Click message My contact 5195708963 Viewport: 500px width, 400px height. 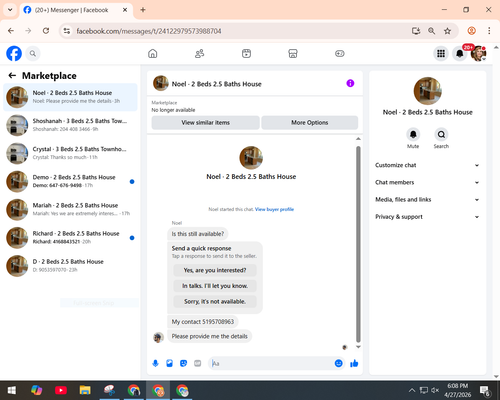point(203,322)
